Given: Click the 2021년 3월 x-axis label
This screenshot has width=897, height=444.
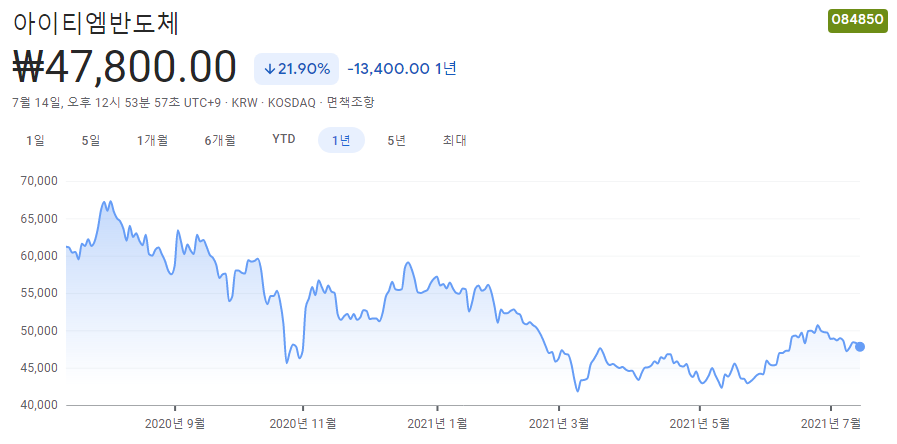Looking at the screenshot, I should pyautogui.click(x=559, y=424).
